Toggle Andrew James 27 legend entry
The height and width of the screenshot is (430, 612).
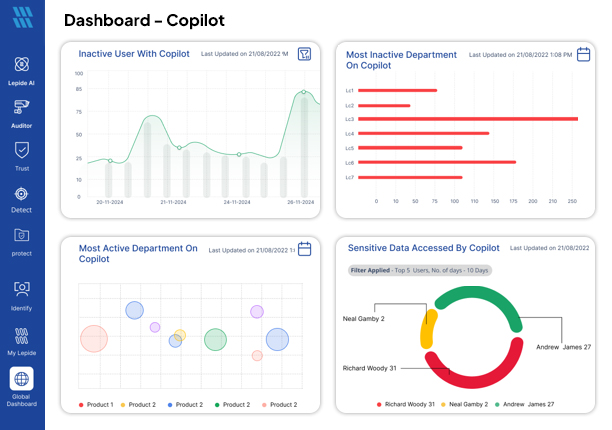pyautogui.click(x=529, y=404)
